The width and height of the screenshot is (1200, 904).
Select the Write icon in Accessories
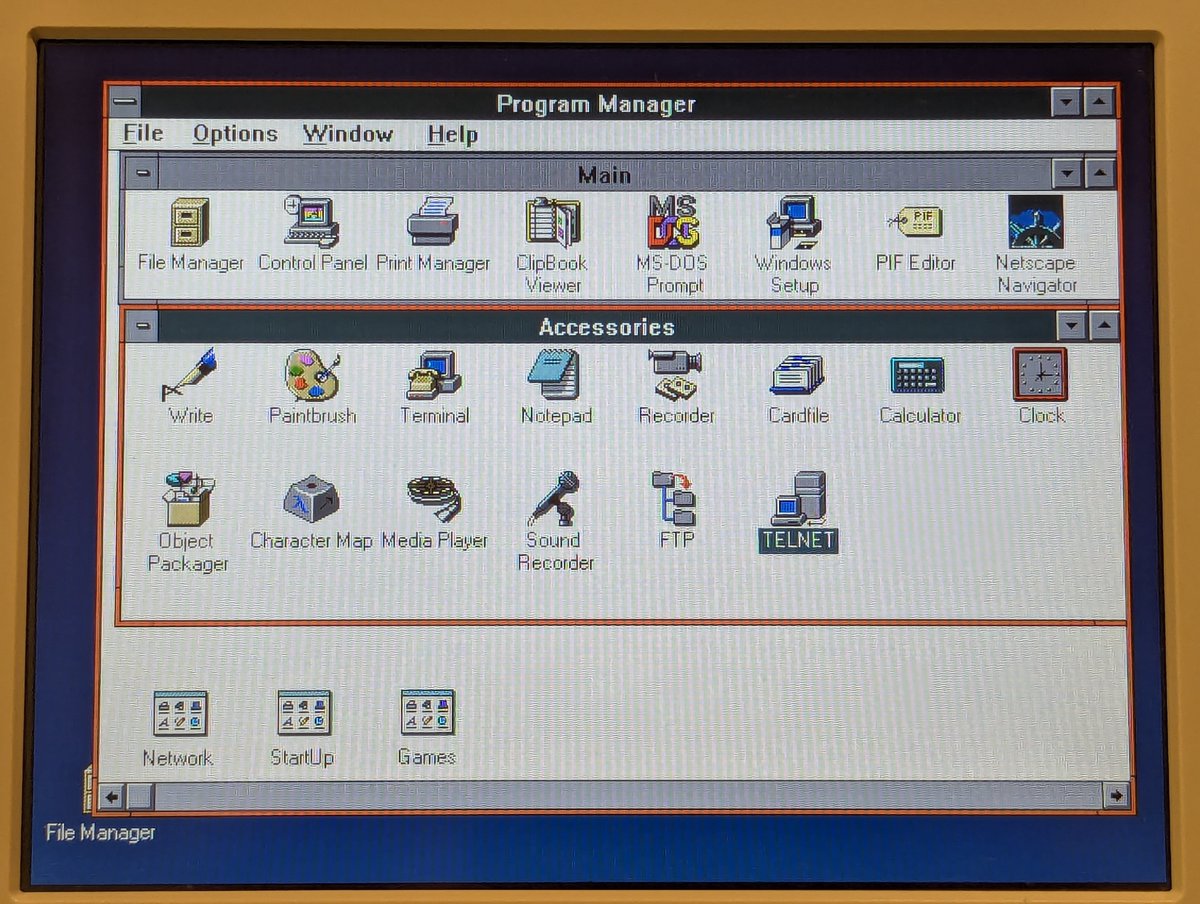(x=190, y=374)
